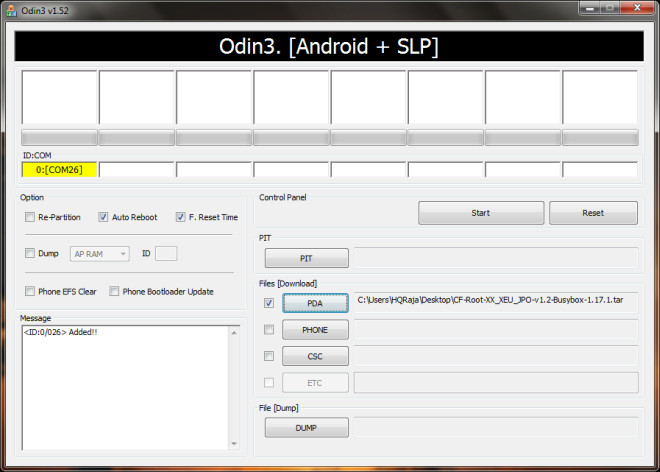Click the Odin3 [Android + SLP] banner
This screenshot has height=472, width=660.
pos(329,46)
